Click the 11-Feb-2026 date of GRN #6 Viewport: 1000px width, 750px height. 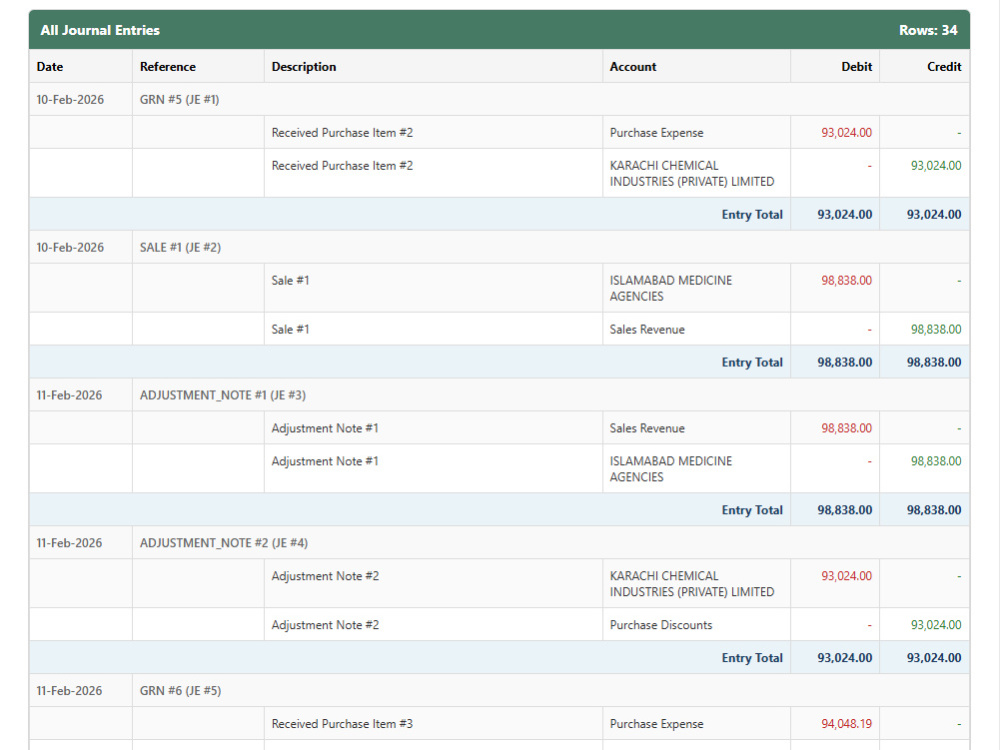tap(69, 691)
